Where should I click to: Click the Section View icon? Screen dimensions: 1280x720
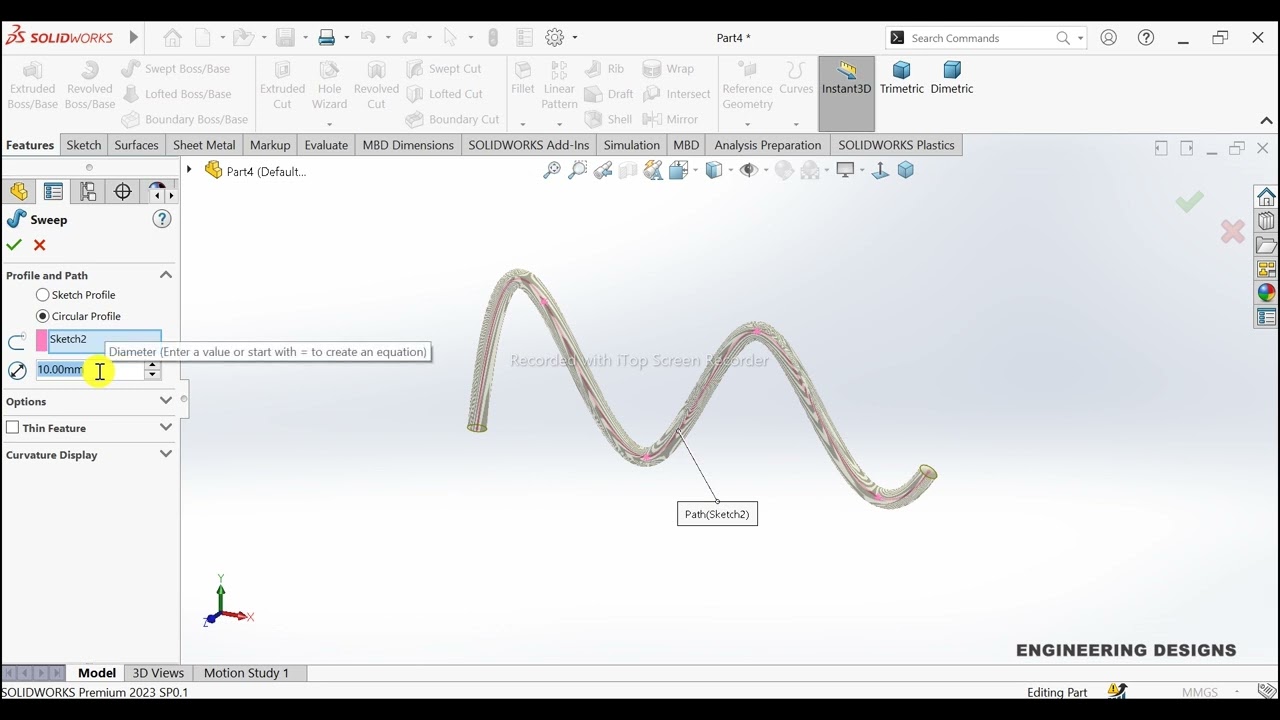(x=628, y=170)
